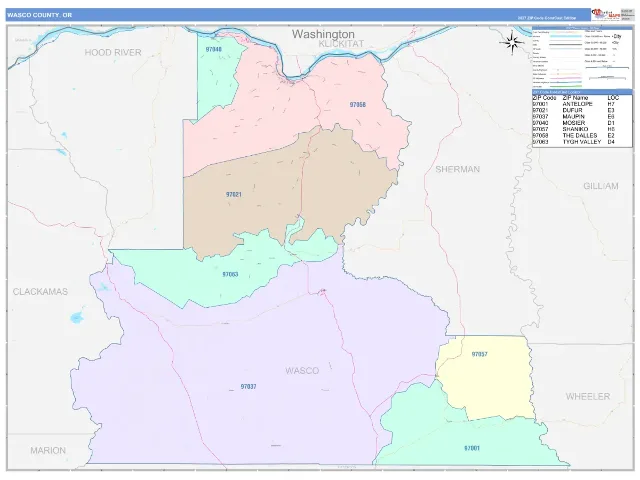Click the map publisher logo in header
Image resolution: width=640 pixels, height=480 pixels.
(x=605, y=15)
